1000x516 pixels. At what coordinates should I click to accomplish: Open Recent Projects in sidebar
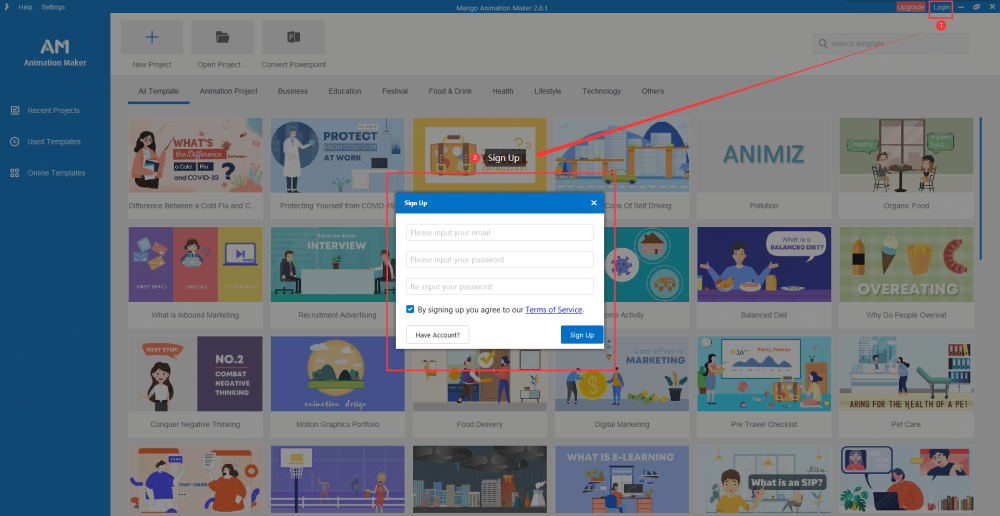tap(53, 110)
